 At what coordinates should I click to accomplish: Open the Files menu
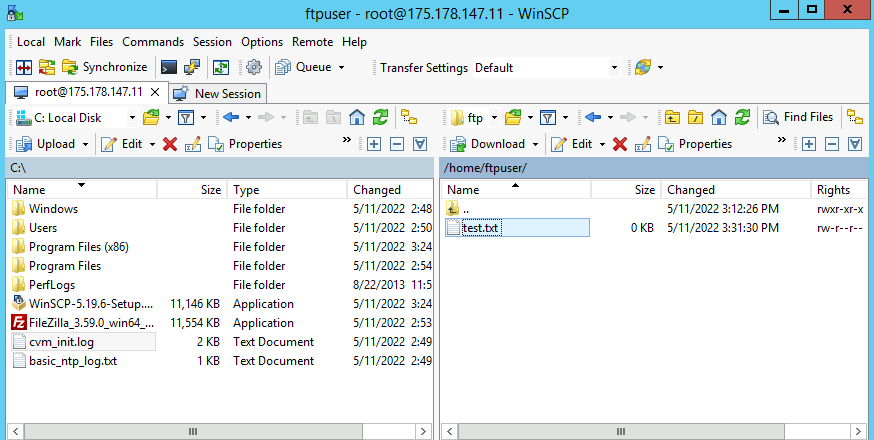(101, 42)
